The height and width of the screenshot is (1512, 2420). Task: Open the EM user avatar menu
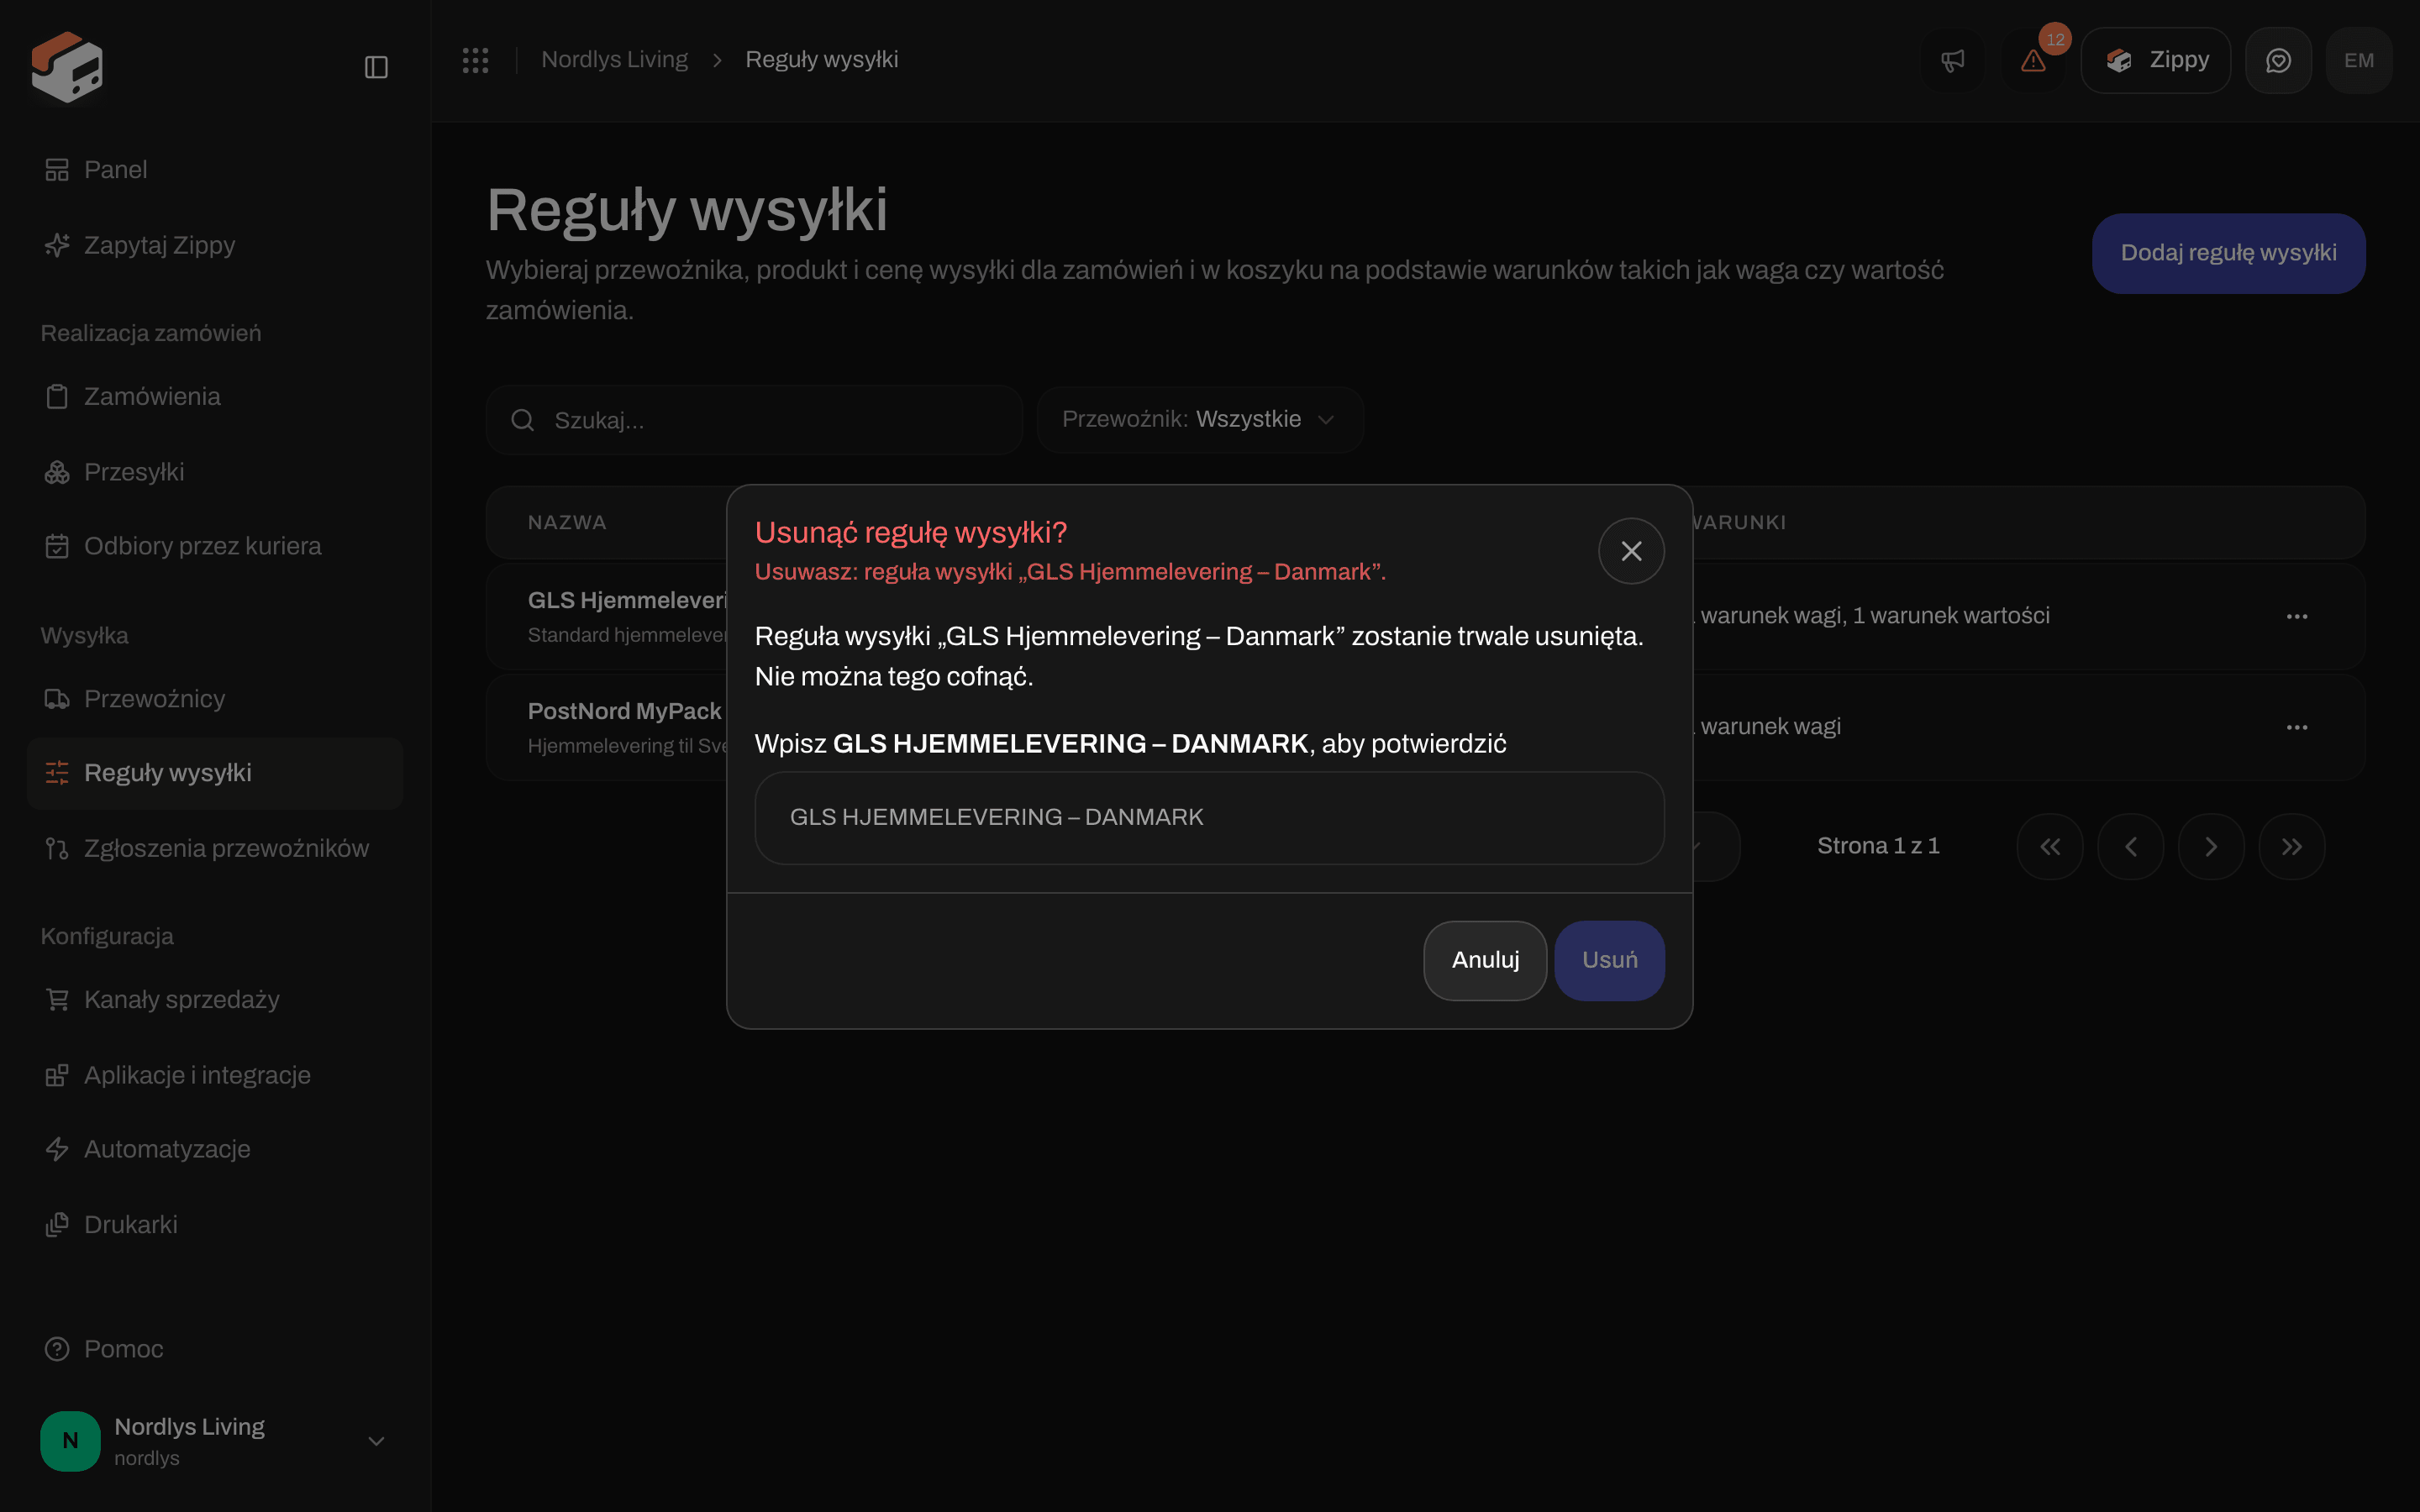click(x=2359, y=60)
